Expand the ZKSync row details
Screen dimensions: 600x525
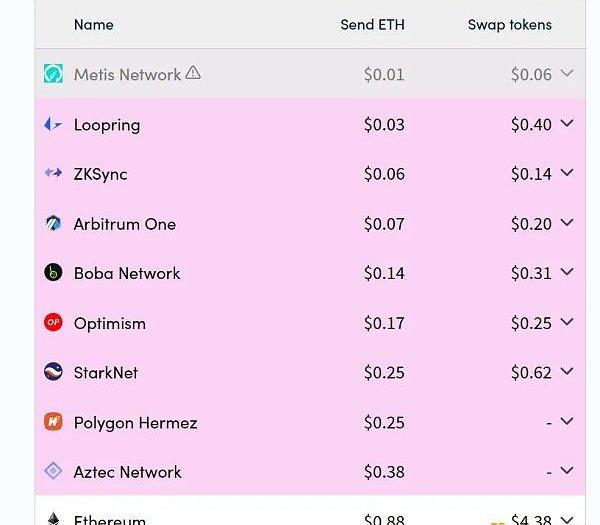click(x=567, y=173)
